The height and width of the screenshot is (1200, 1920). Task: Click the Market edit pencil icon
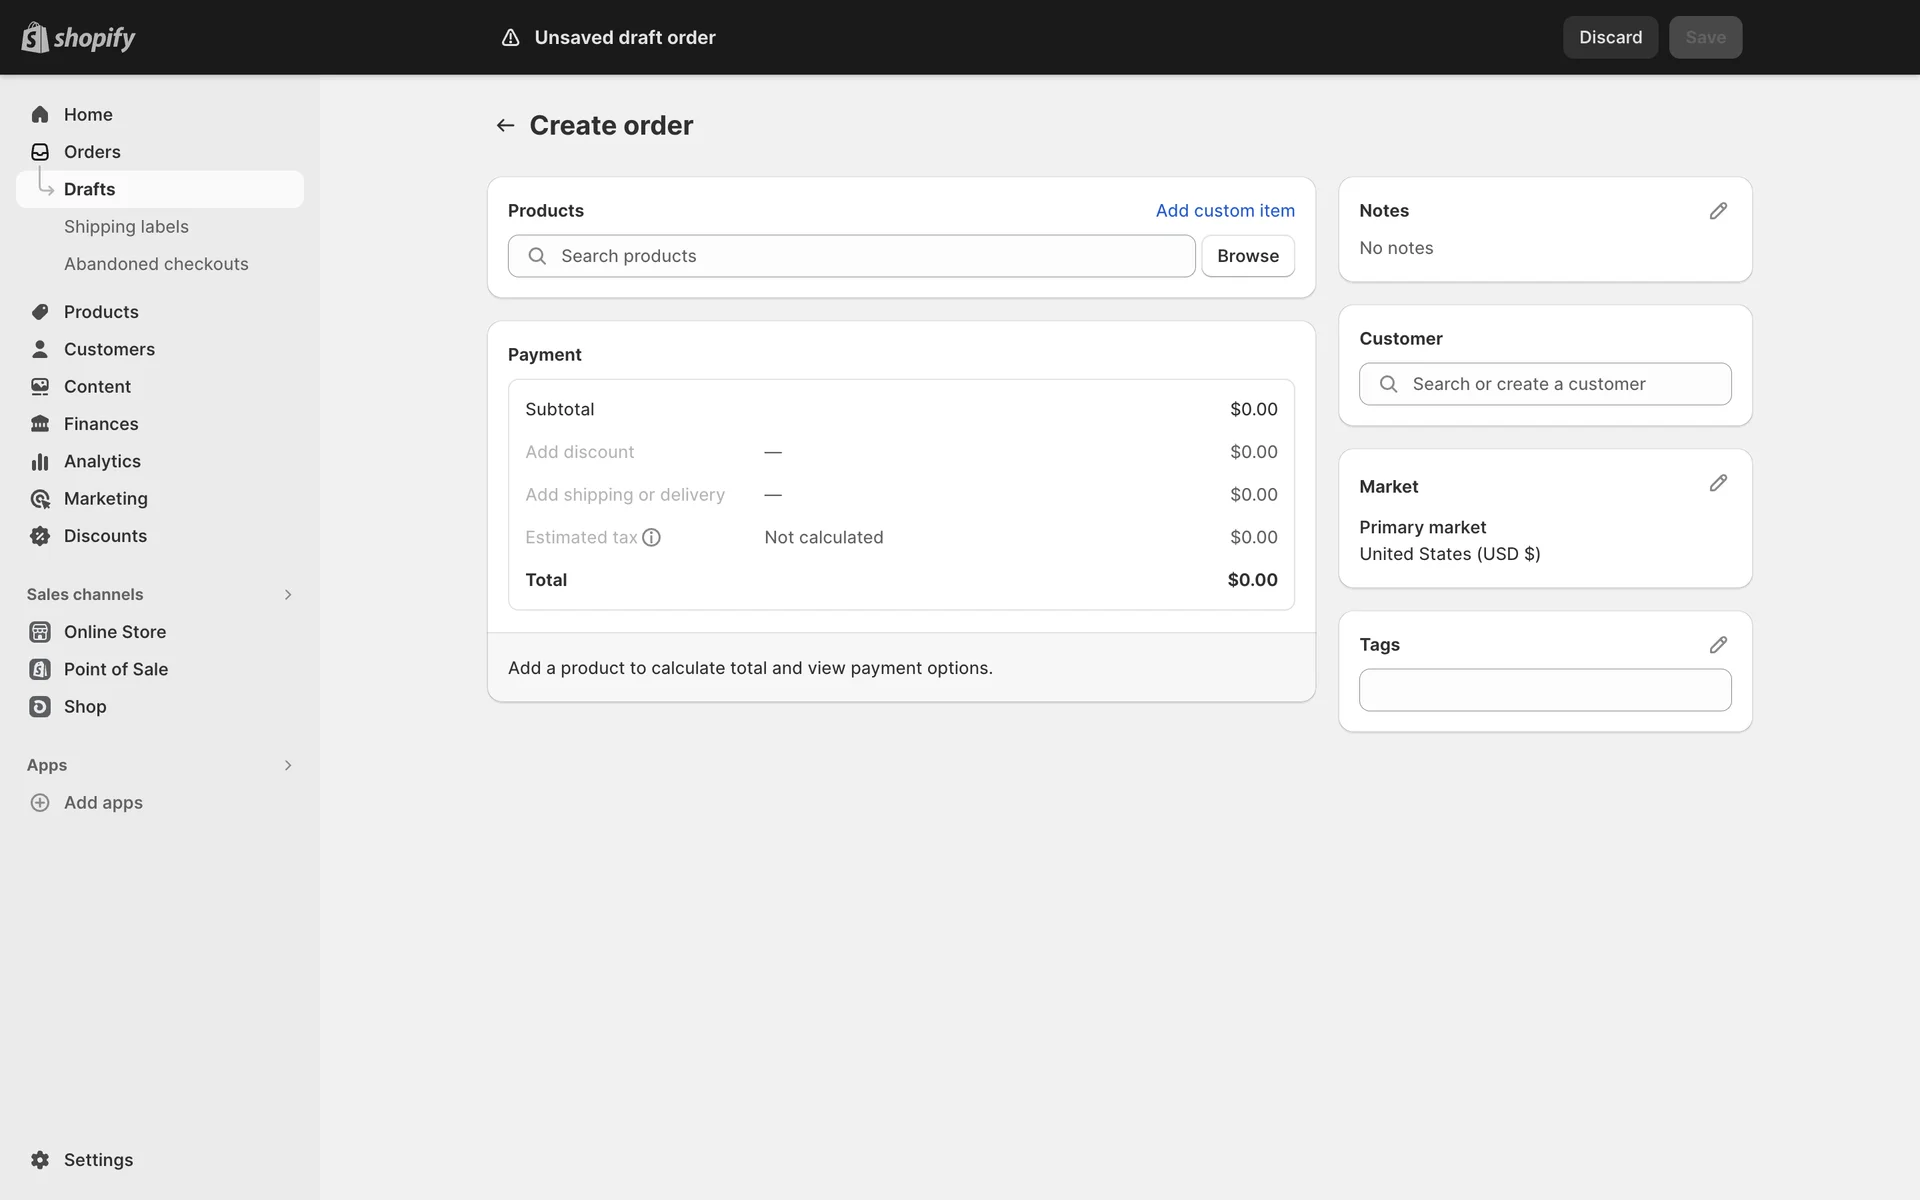coord(1718,483)
